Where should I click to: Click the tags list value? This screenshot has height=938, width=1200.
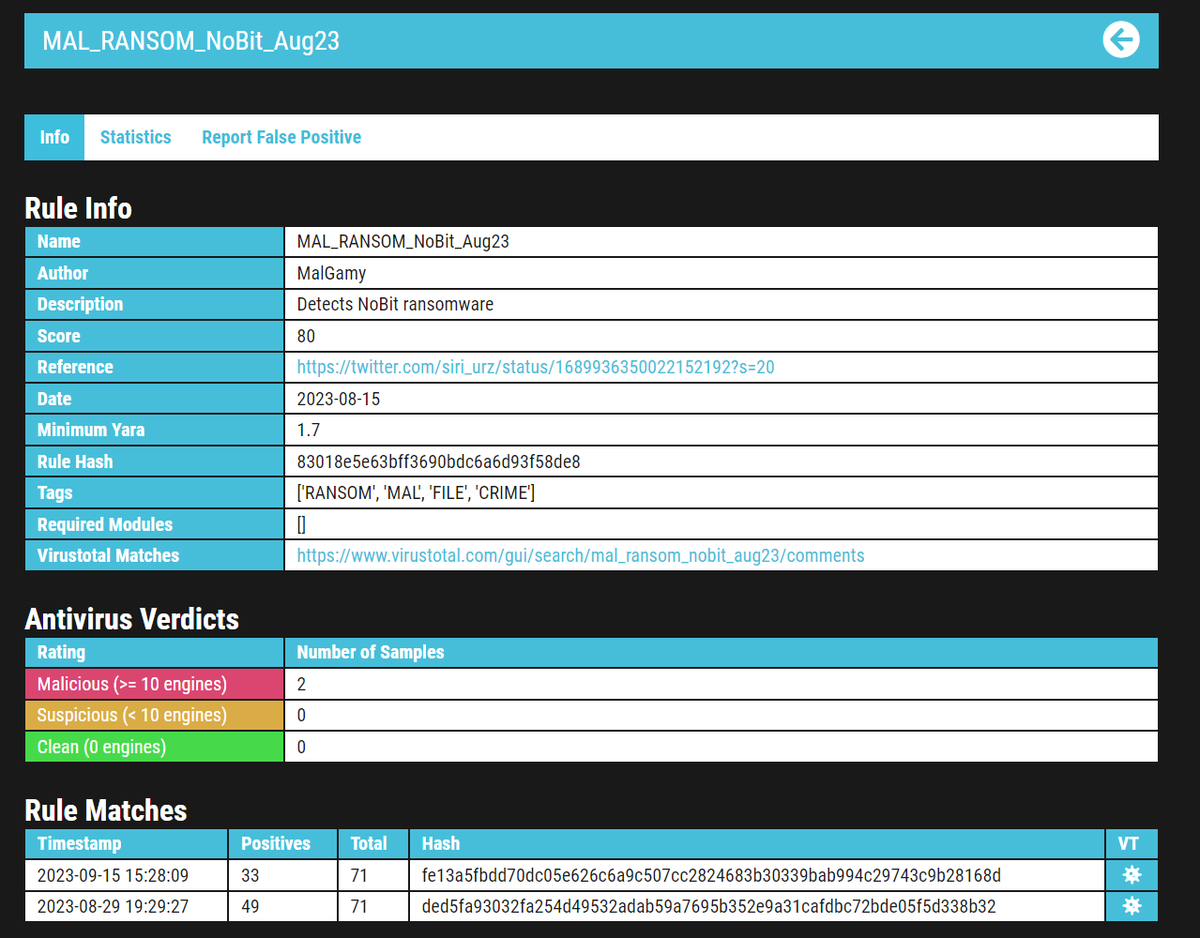[416, 493]
